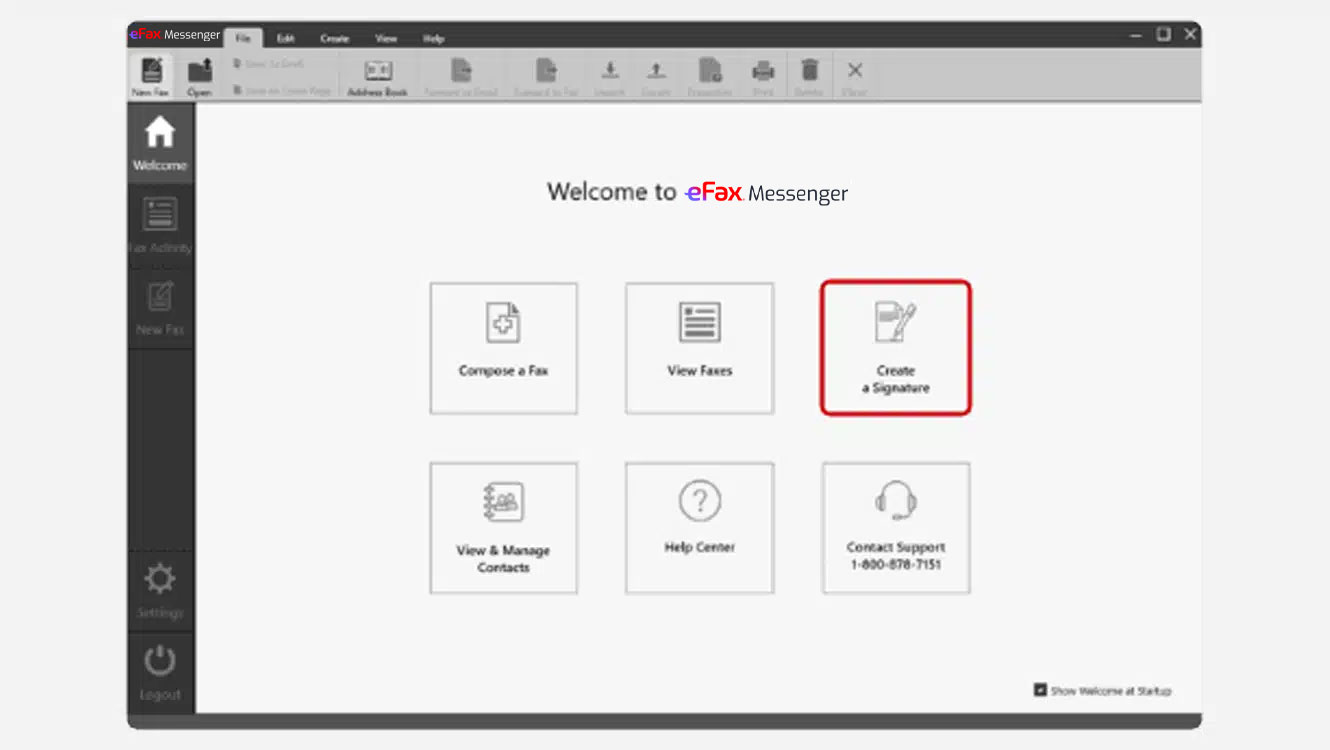Click the Export toolbar icon
This screenshot has width=1330, height=750.
(656, 74)
